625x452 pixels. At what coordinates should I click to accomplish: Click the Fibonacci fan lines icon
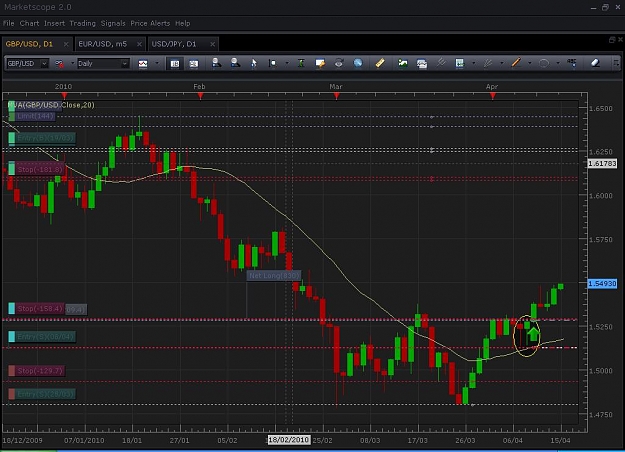pos(487,63)
